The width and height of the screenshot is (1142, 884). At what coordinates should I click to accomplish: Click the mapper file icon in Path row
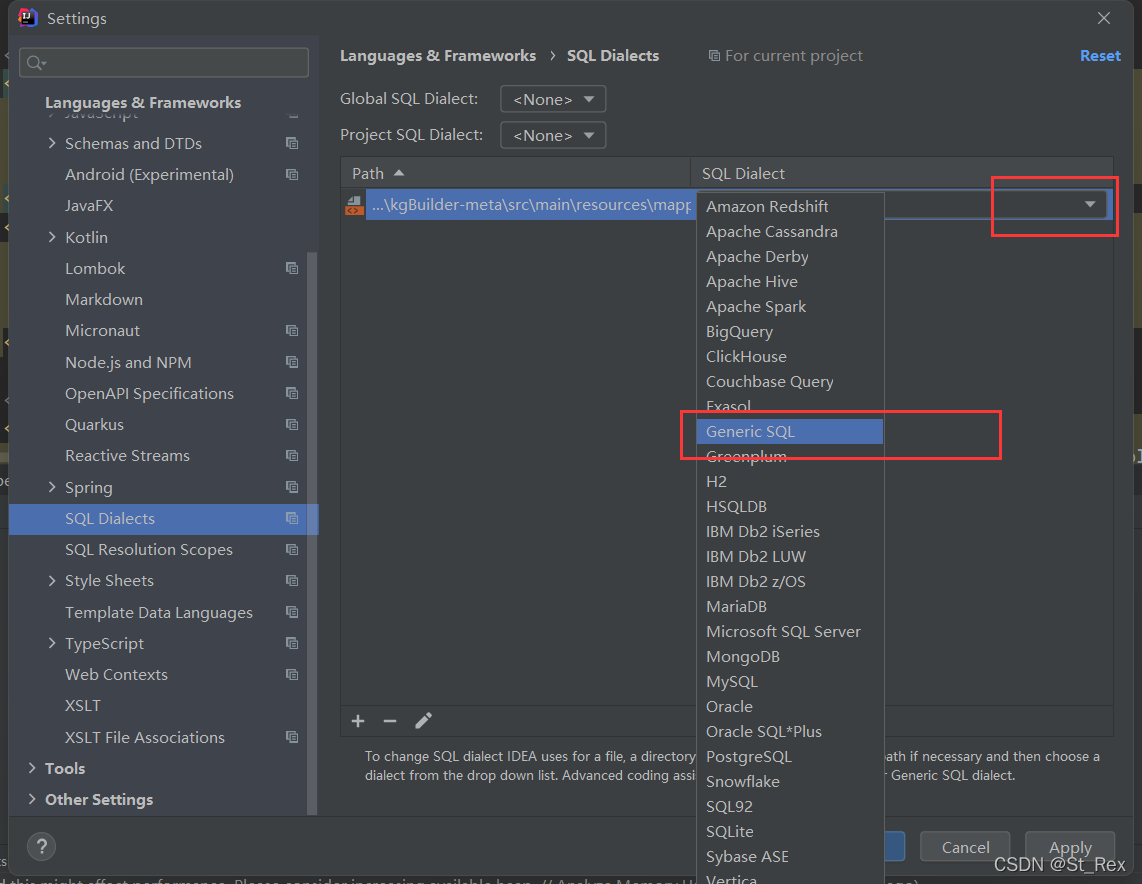click(354, 205)
